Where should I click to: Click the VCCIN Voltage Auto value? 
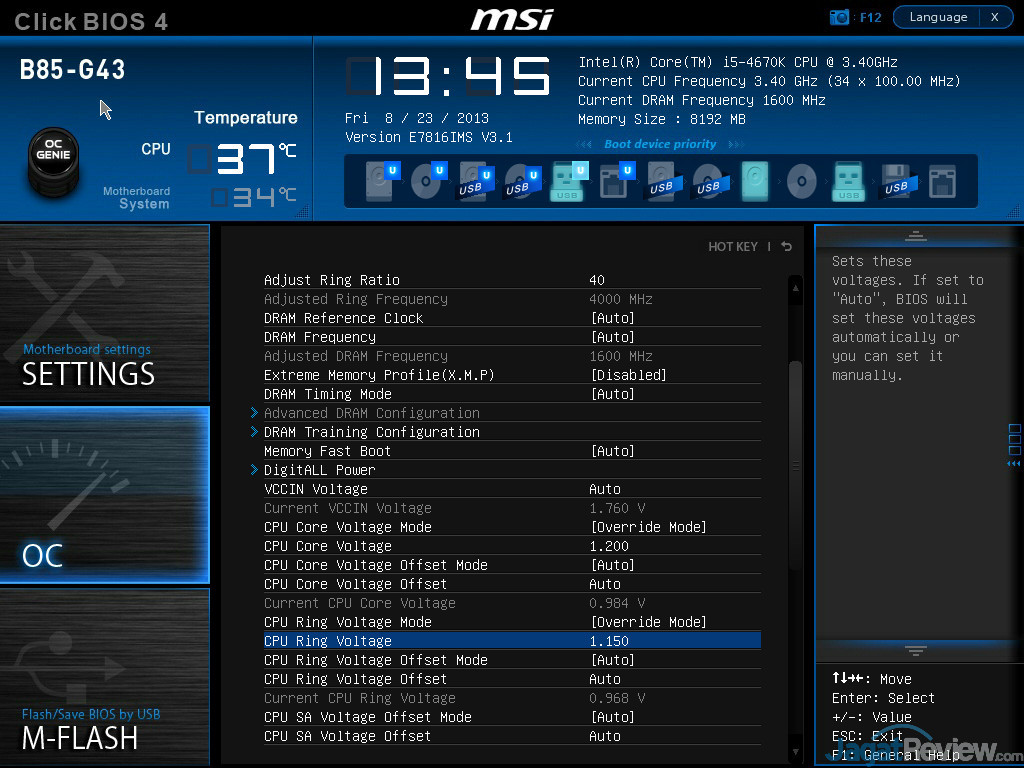tap(605, 489)
